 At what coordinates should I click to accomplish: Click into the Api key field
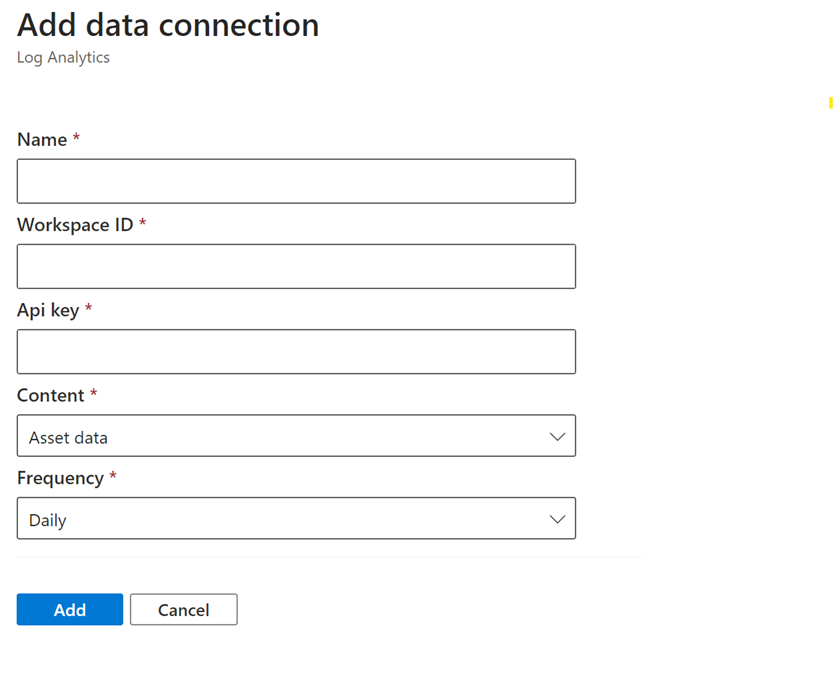pos(296,351)
